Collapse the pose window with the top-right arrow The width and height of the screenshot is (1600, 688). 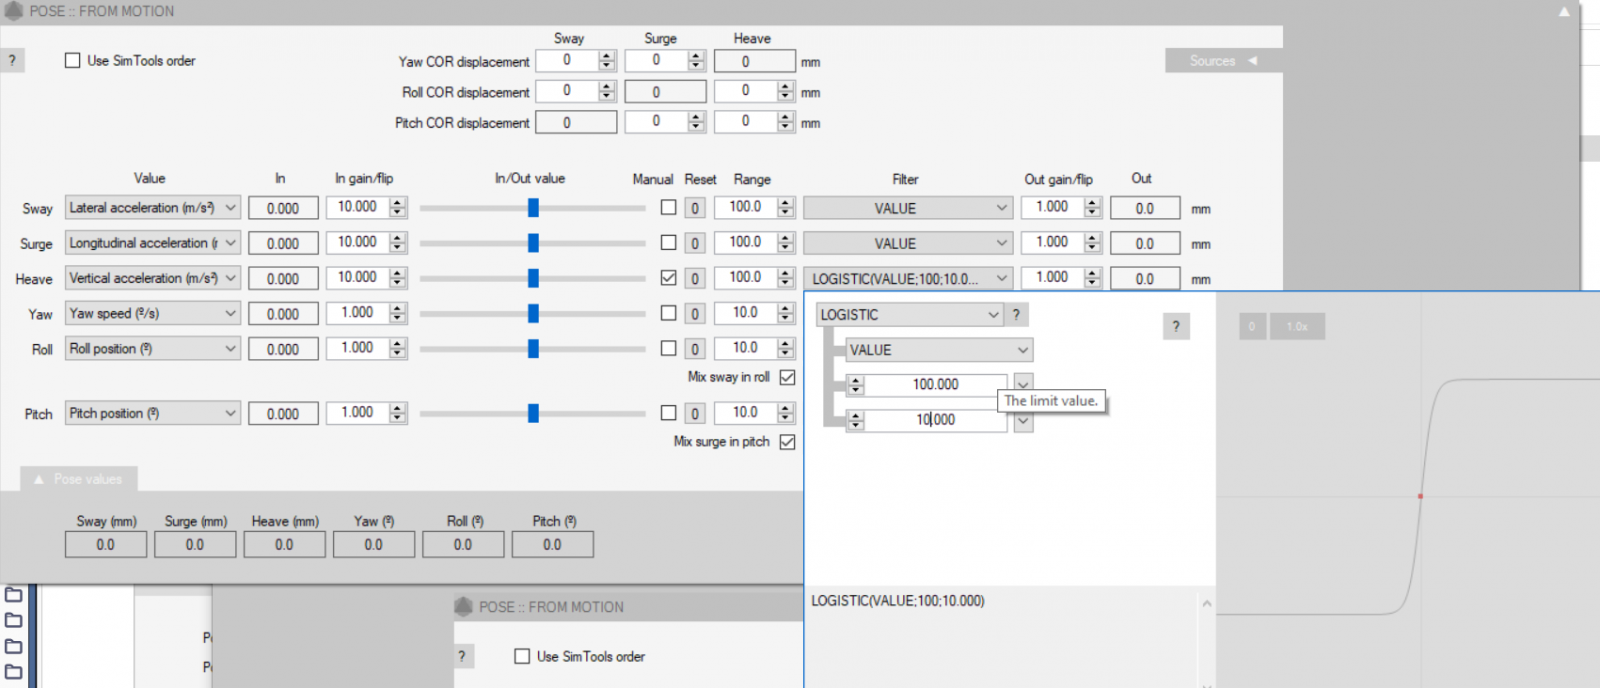[1564, 11]
